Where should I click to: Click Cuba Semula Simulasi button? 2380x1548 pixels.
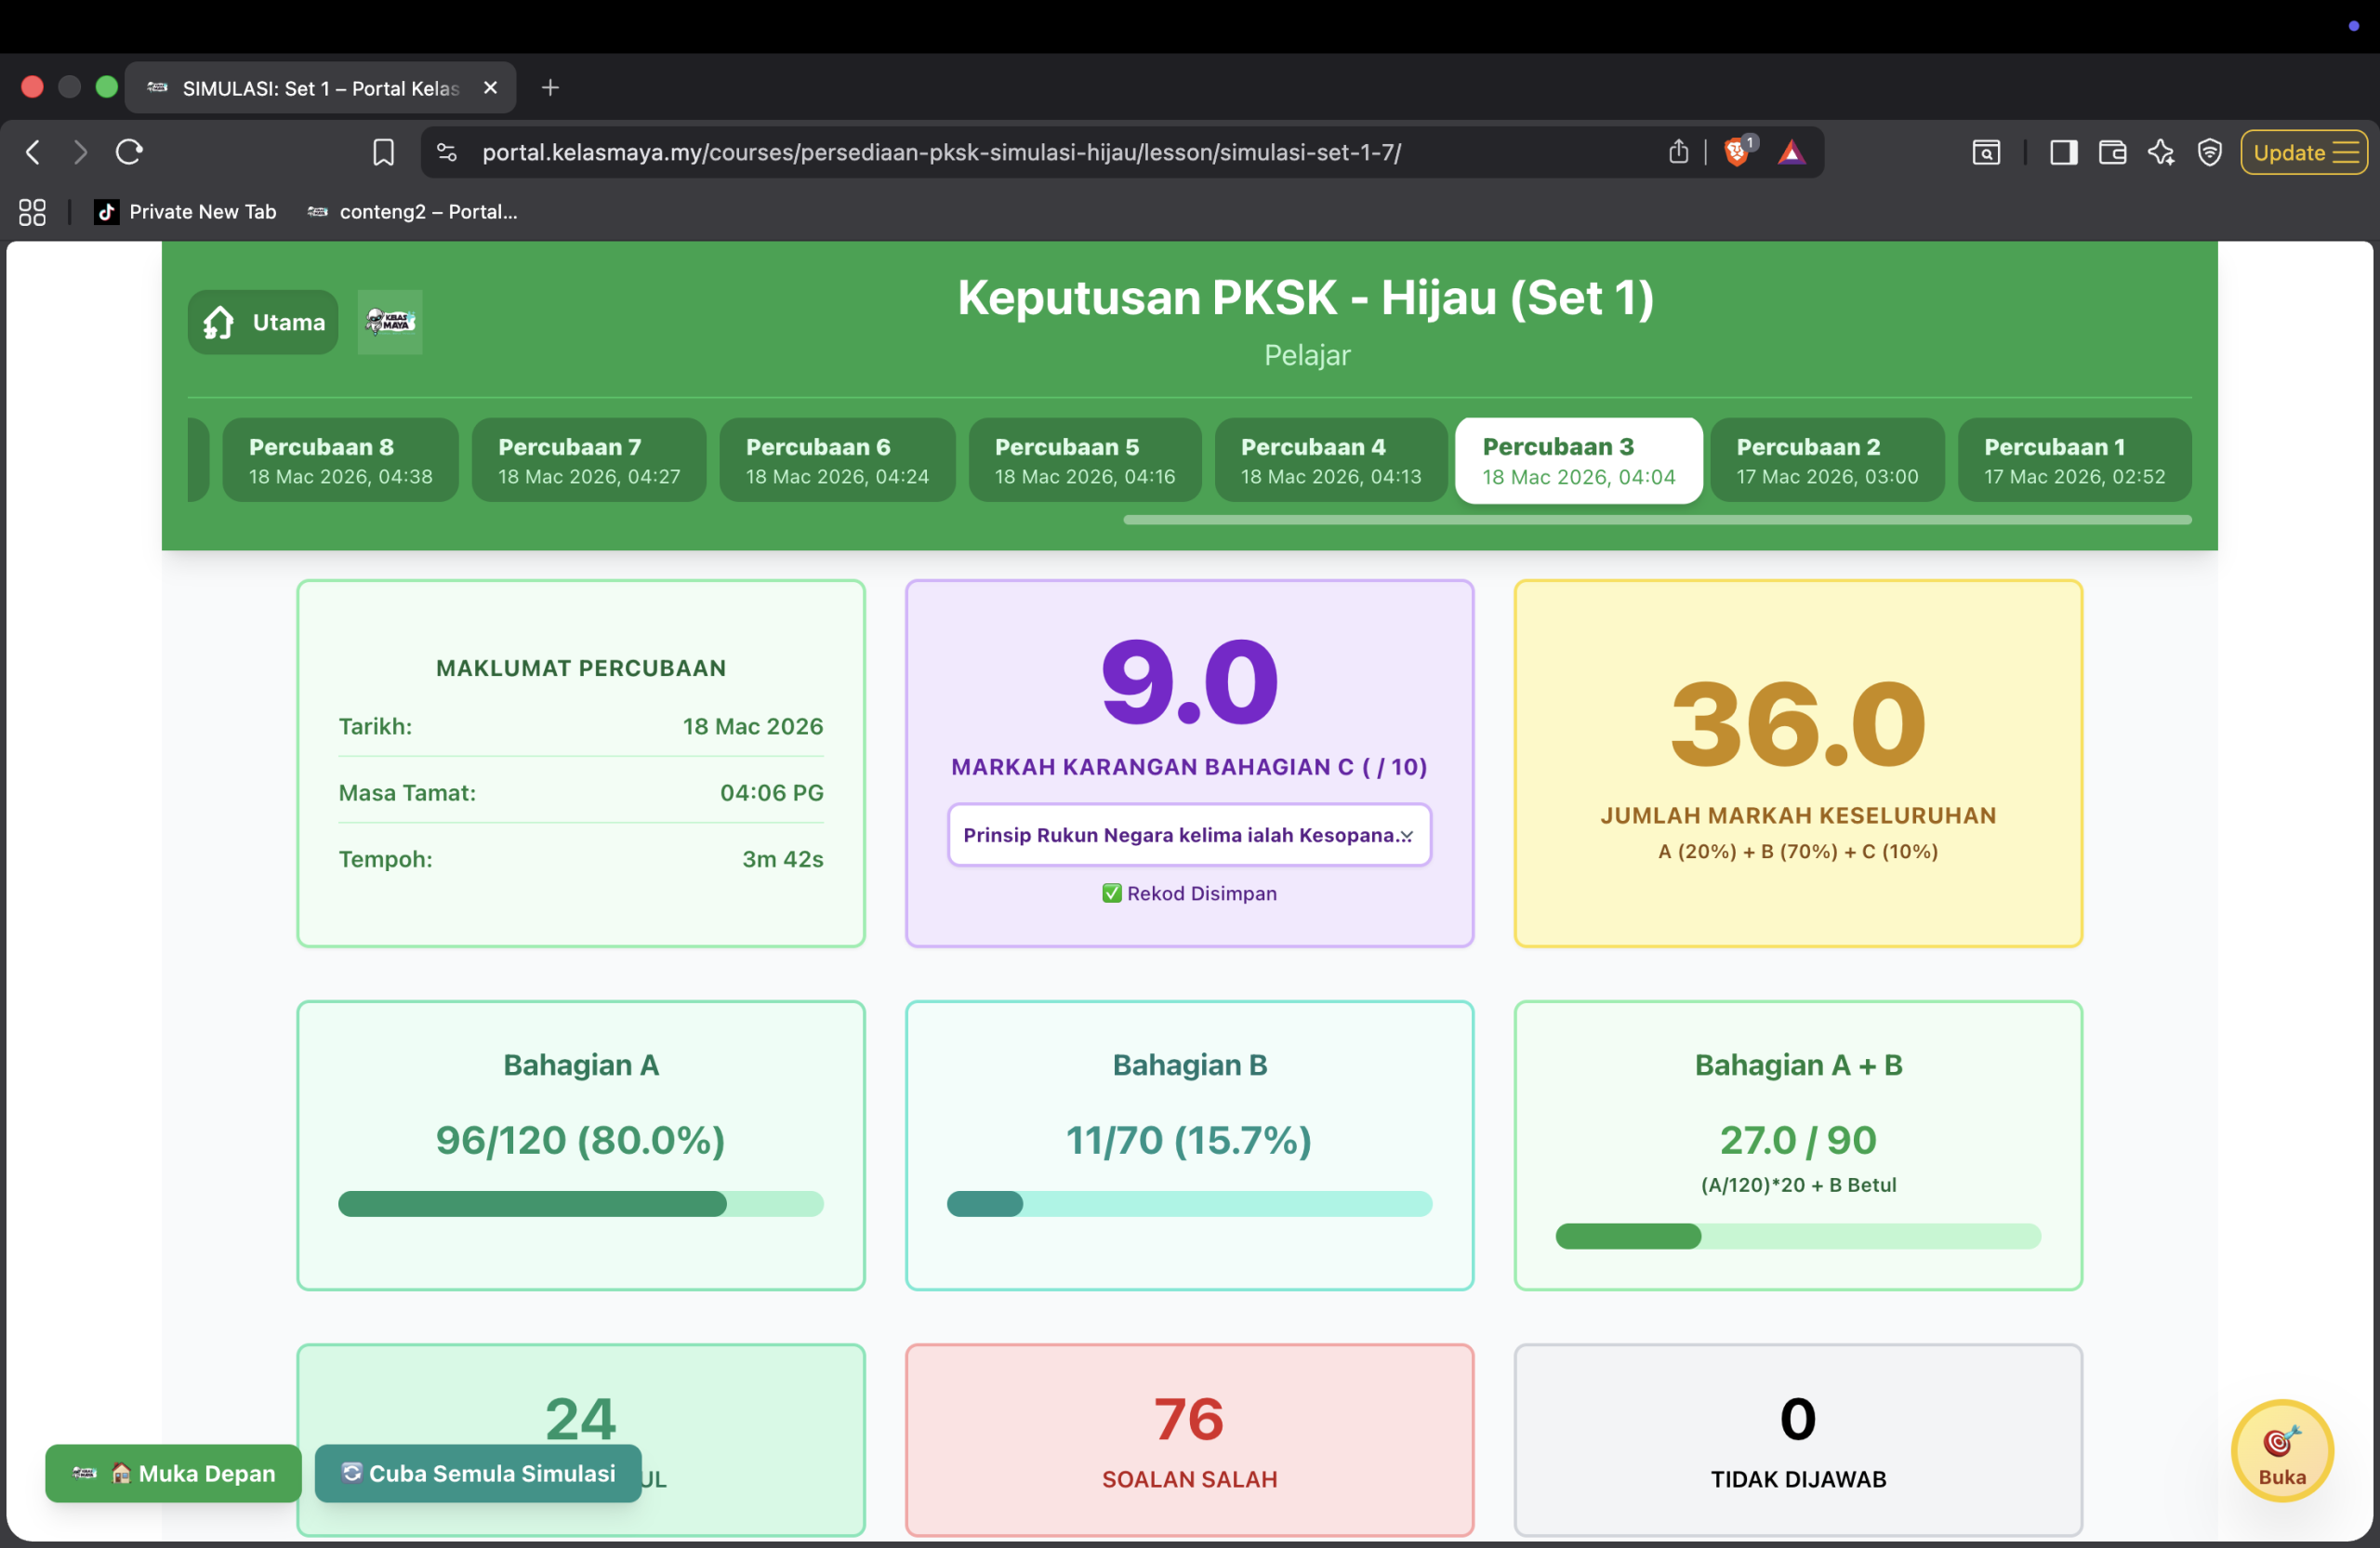478,1473
